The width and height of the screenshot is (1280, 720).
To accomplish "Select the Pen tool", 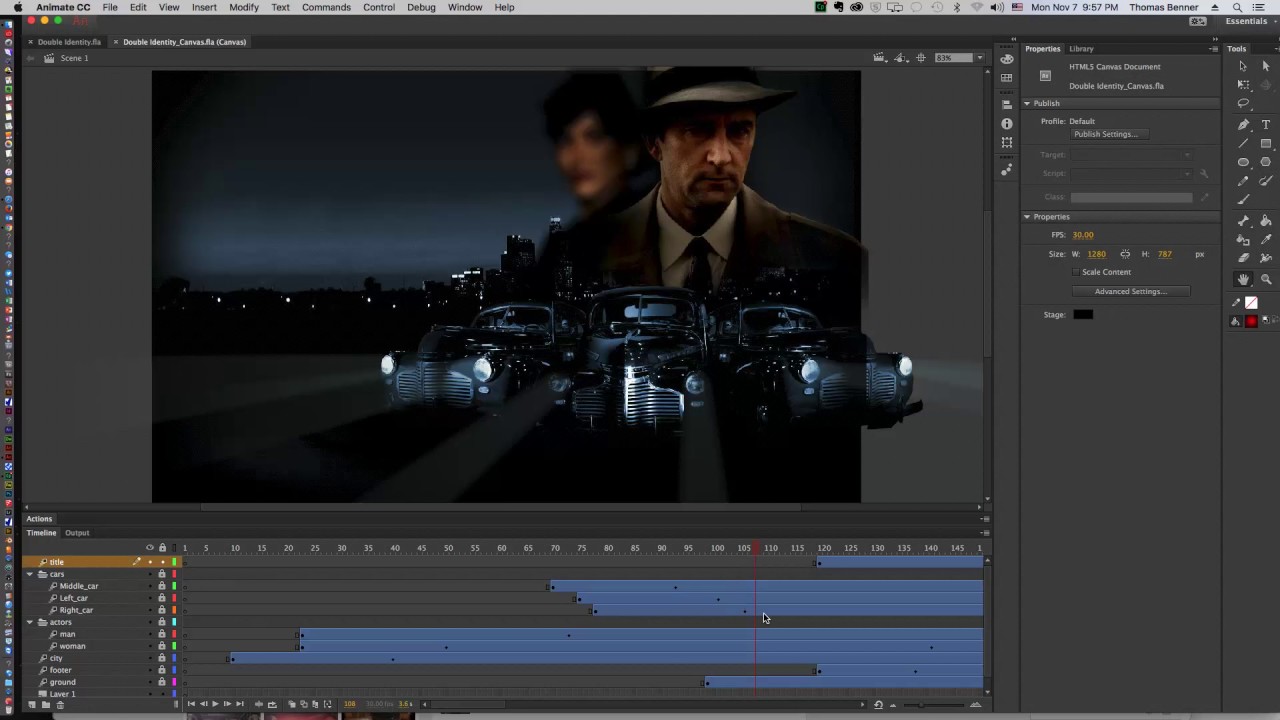I will pos(1243,125).
